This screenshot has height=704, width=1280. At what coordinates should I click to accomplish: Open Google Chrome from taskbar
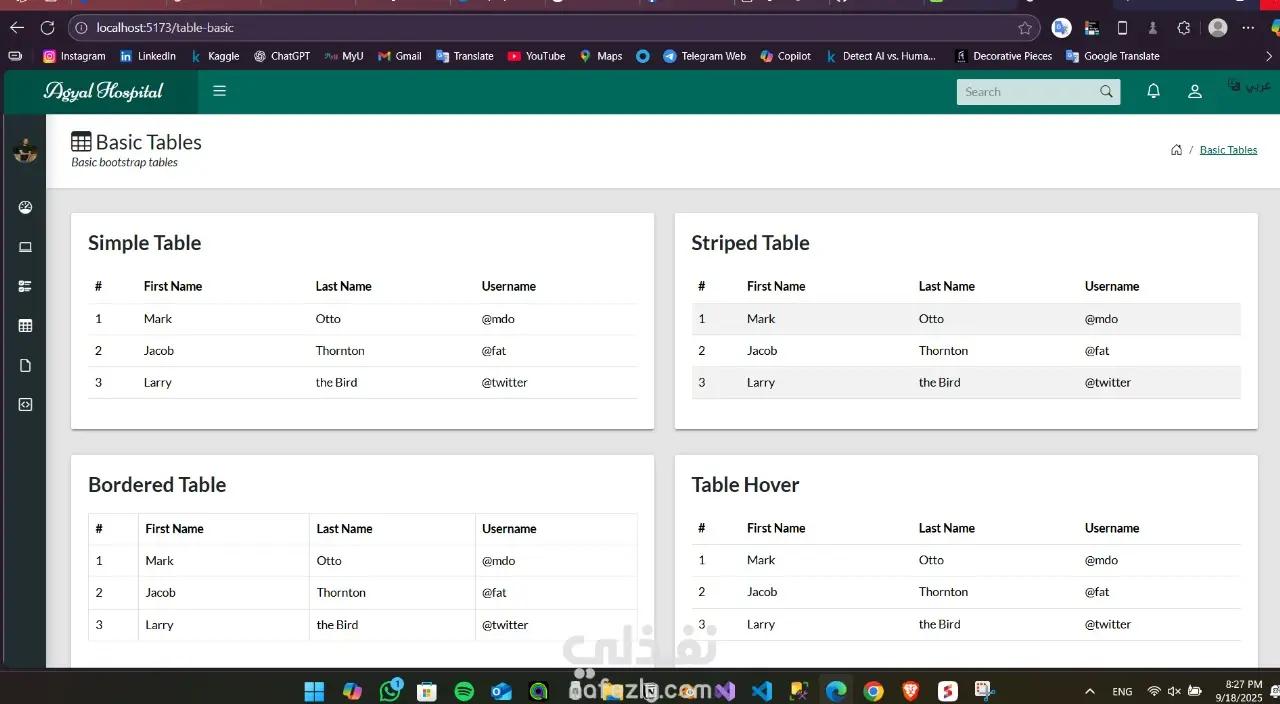[873, 691]
